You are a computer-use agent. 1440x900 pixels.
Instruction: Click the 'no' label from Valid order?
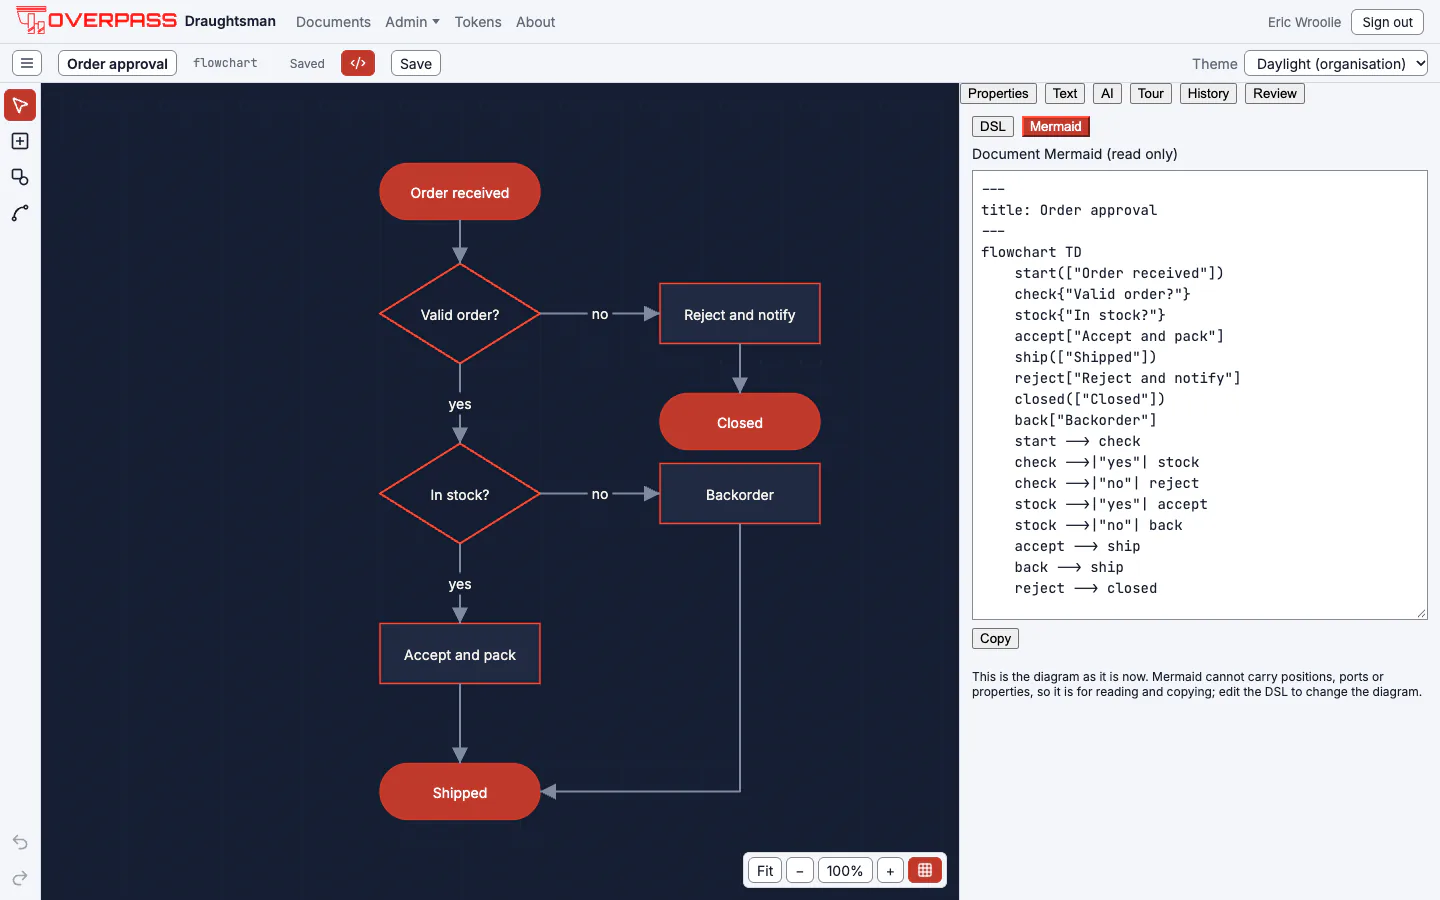[x=600, y=314]
